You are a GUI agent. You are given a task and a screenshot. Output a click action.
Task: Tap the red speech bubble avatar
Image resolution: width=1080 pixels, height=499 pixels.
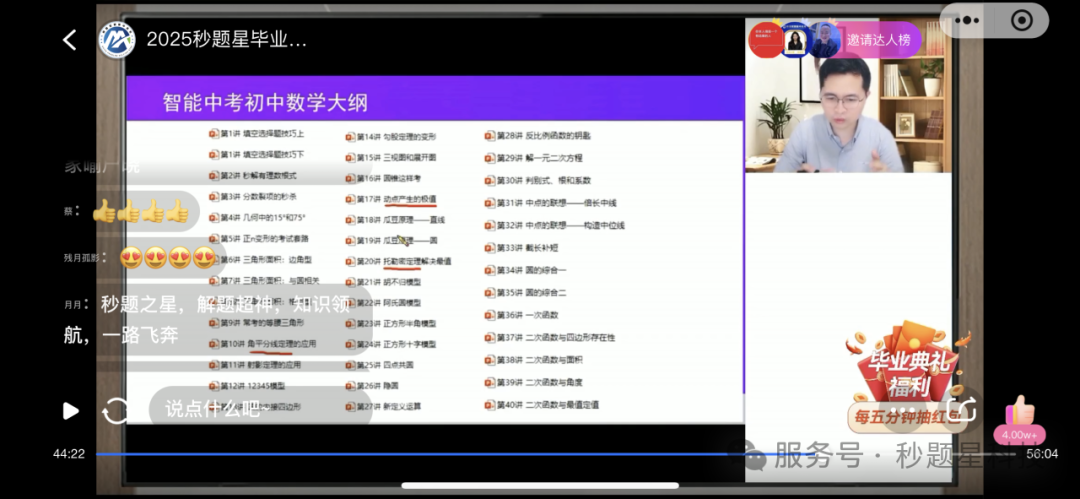[766, 40]
